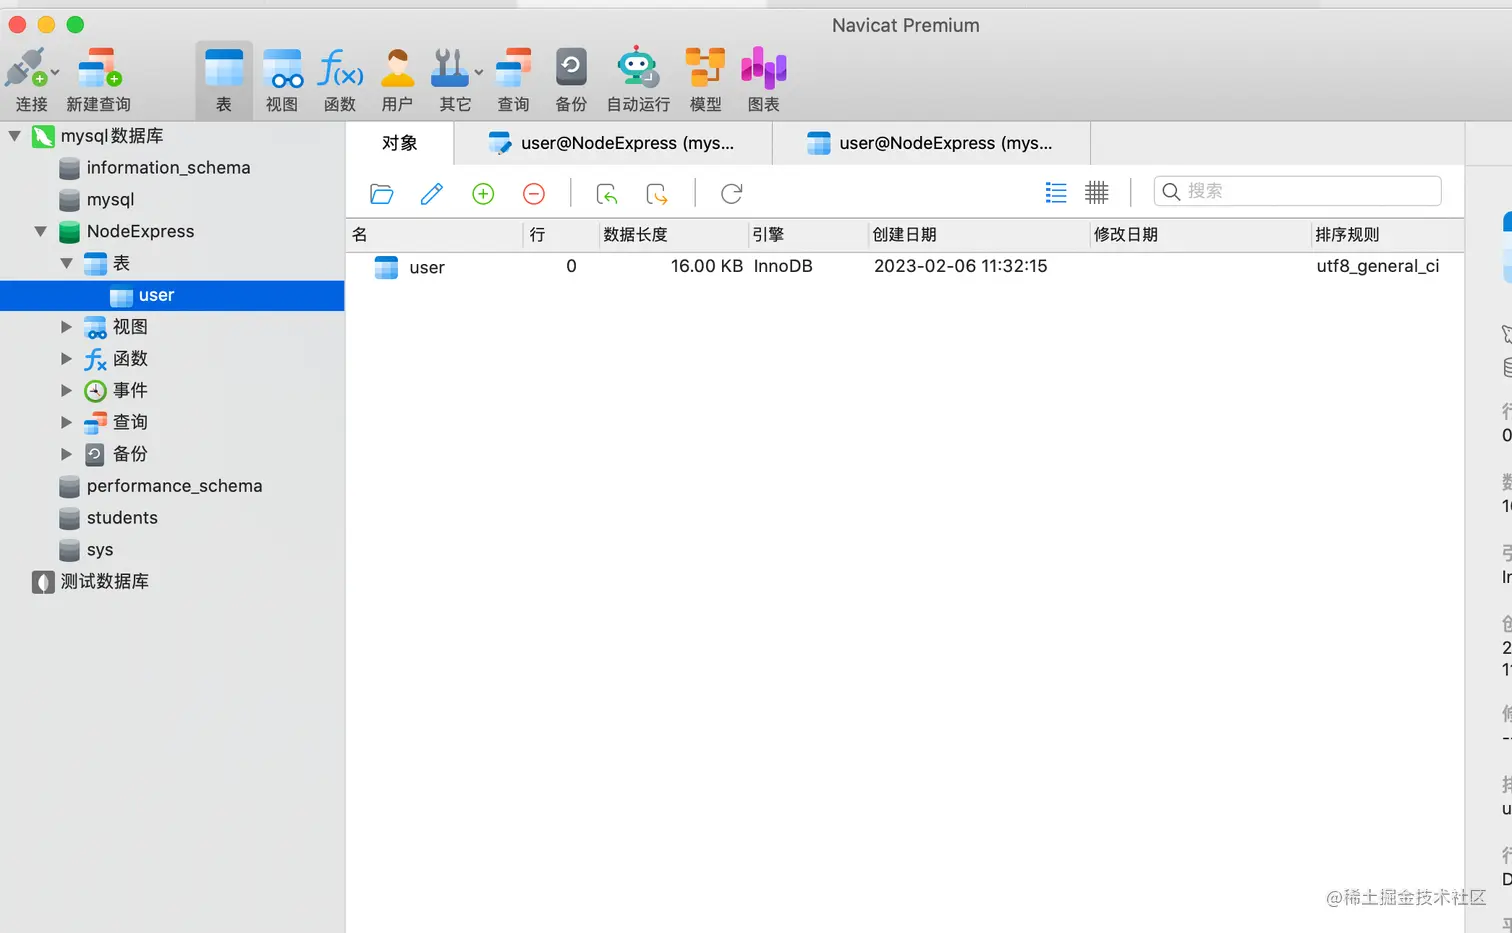The image size is (1512, 933).
Task: Select the performance_schema database
Action: point(174,486)
